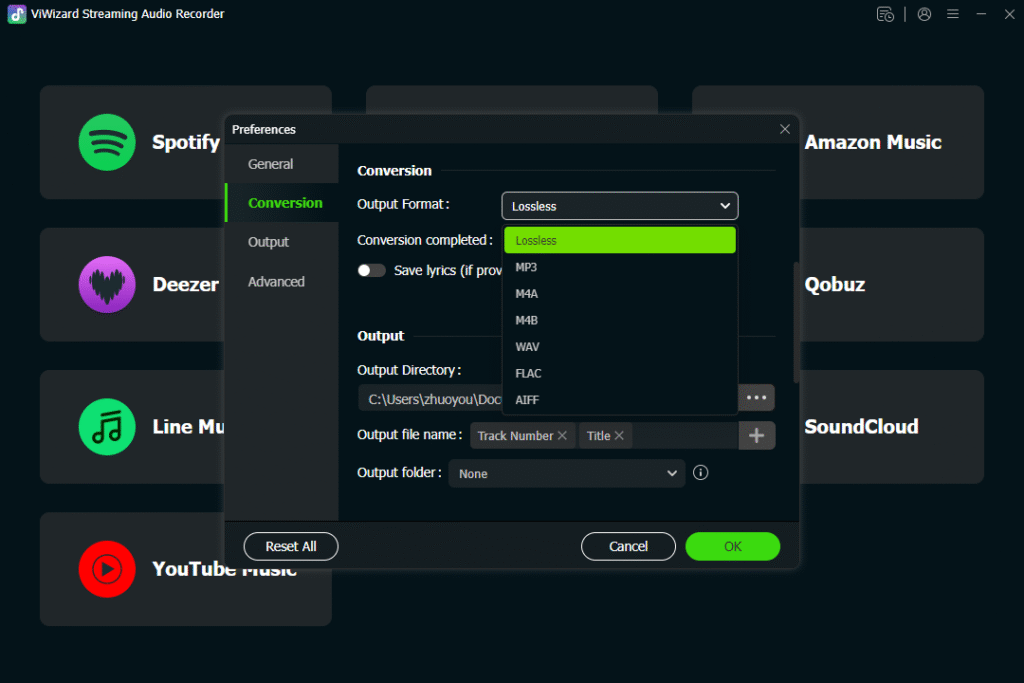Toggle the Save lyrics switch

[372, 270]
